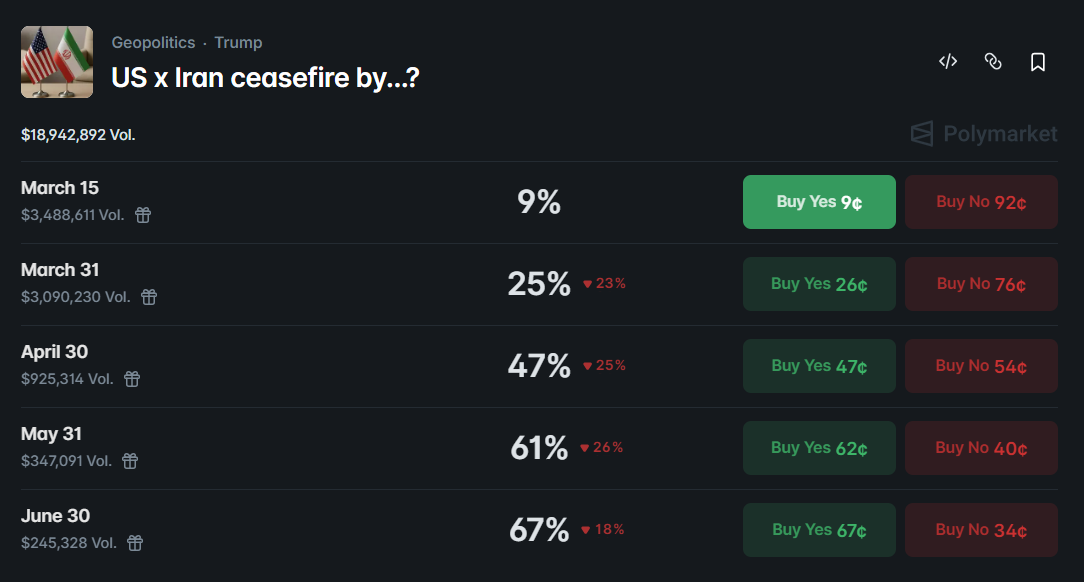Click the gift icon beside March 31
The image size is (1084, 582).
pos(148,296)
